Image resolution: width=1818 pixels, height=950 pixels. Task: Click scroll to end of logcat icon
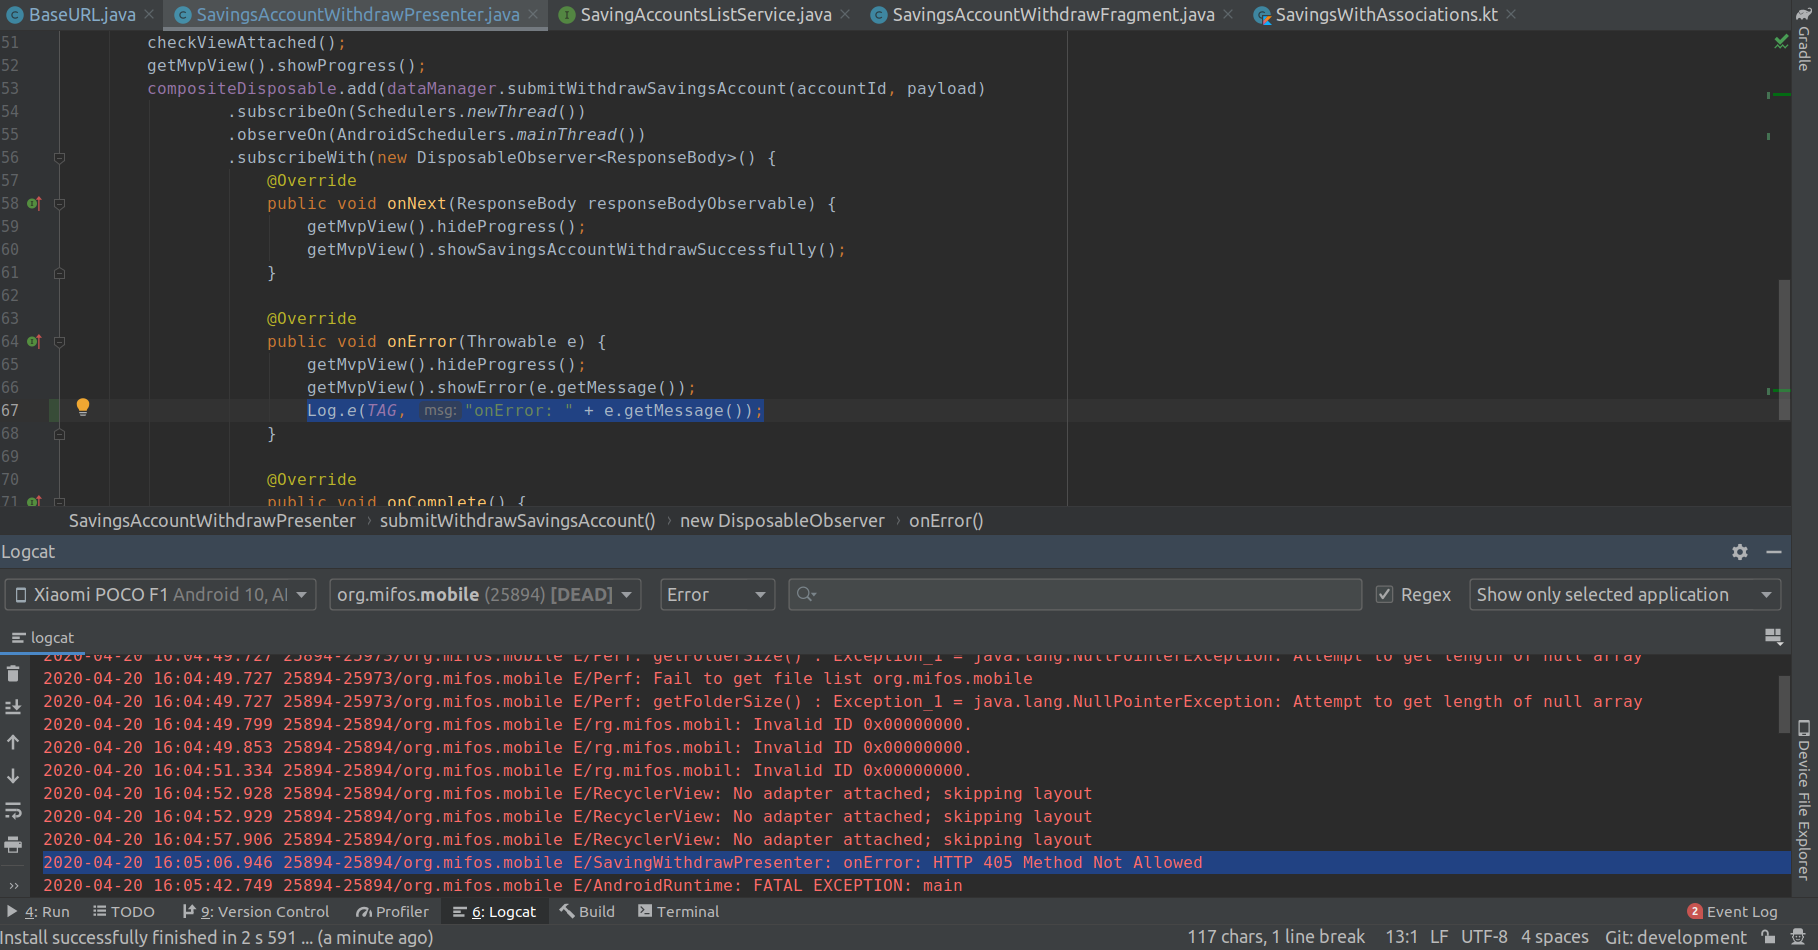click(x=13, y=707)
